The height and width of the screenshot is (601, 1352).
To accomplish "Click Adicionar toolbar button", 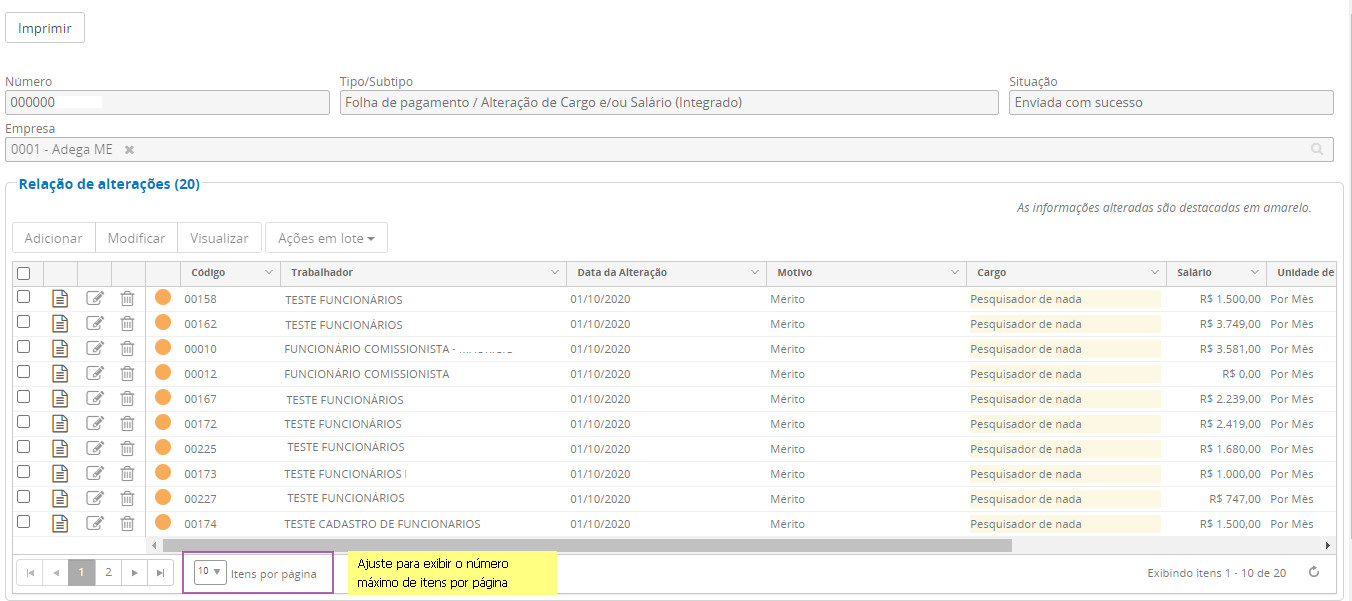I will pos(54,238).
